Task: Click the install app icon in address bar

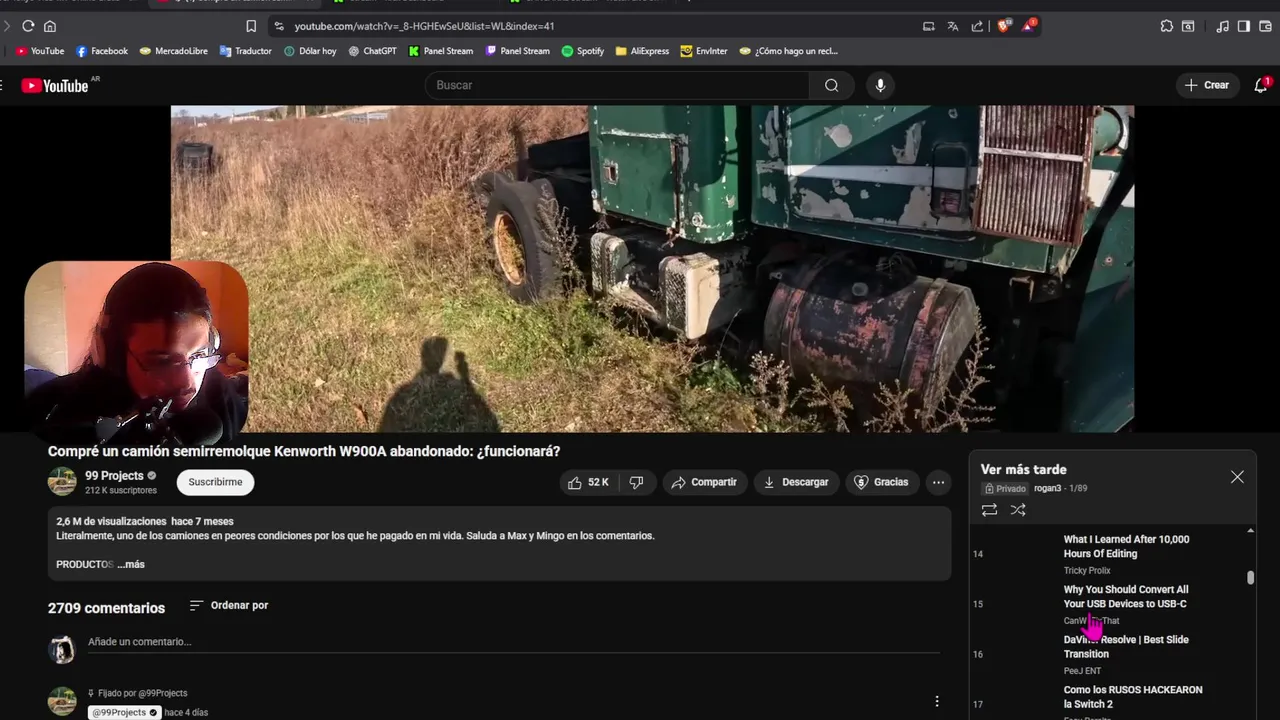Action: pos(929,26)
